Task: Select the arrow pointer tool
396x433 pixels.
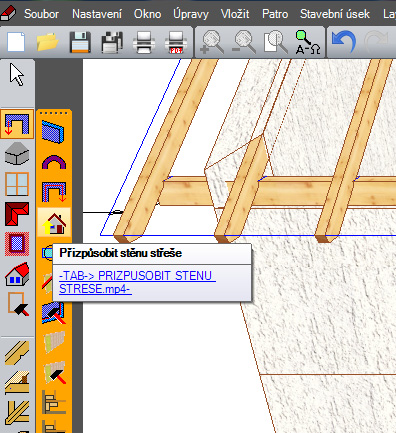Action: (x=17, y=75)
